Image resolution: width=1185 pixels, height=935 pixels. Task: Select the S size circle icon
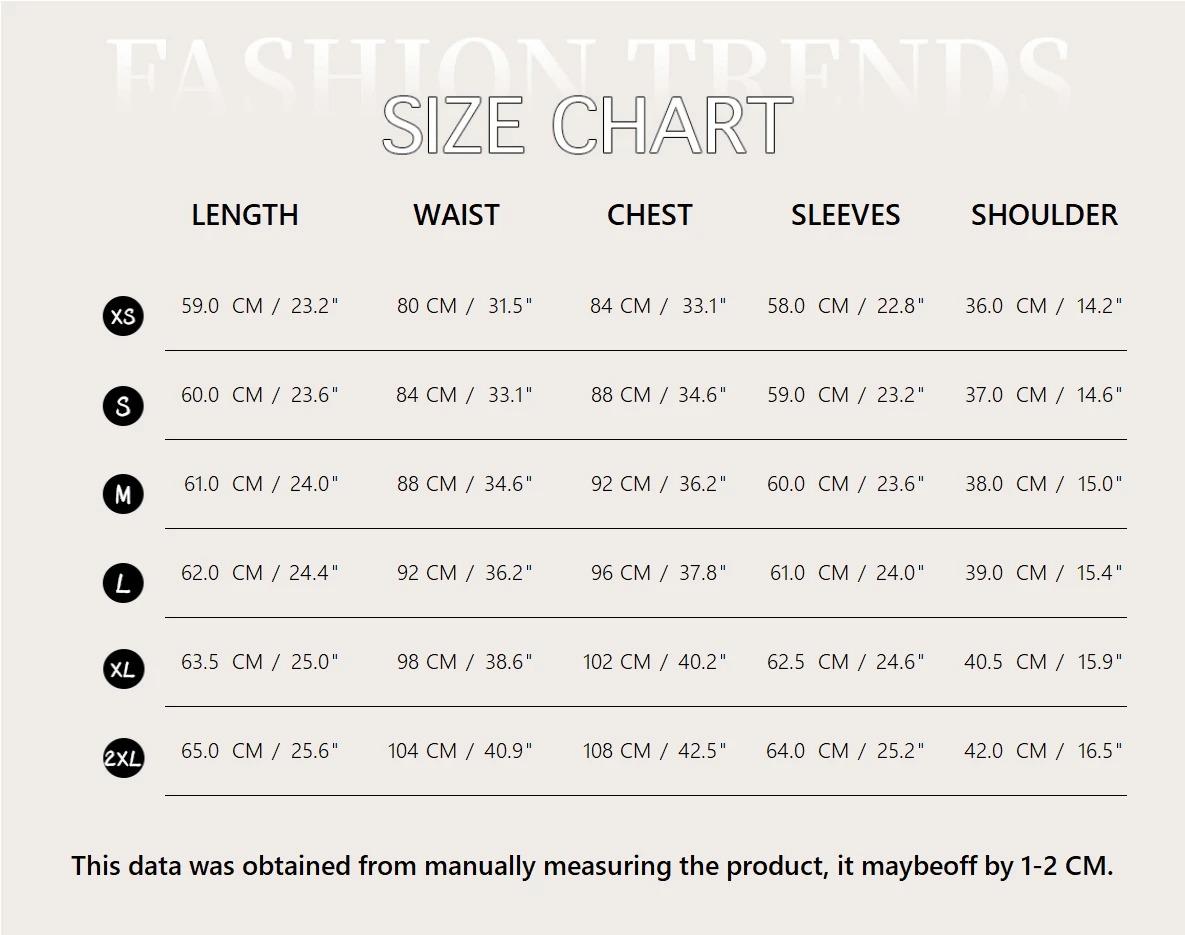click(x=123, y=406)
